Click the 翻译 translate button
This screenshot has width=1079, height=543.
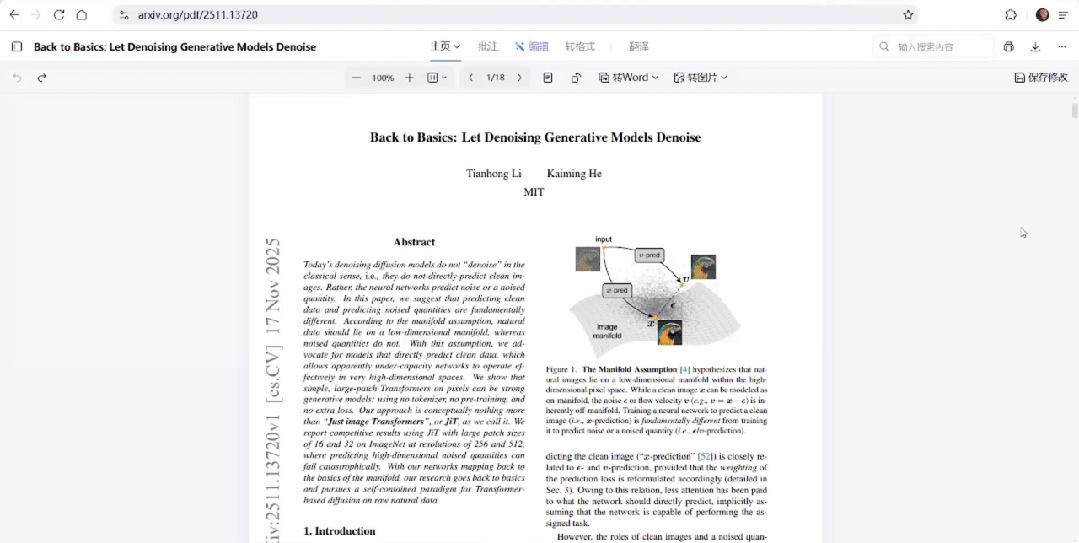tap(639, 47)
